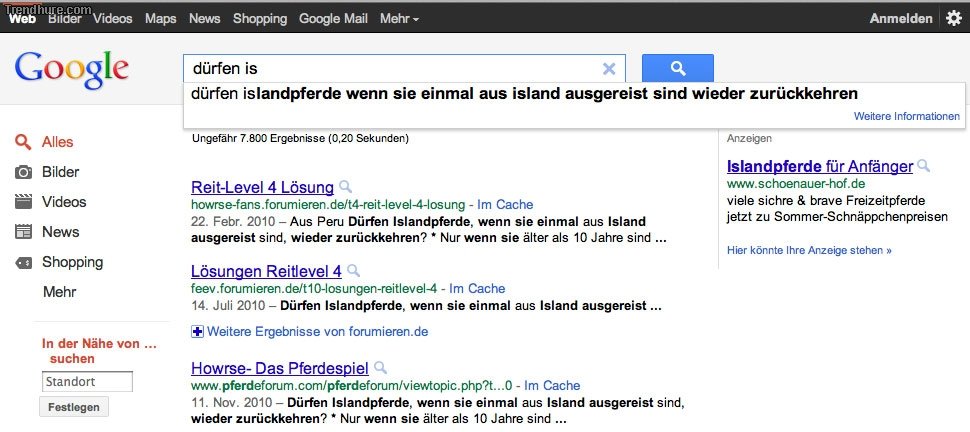The image size is (970, 432).
Task: Open the settings gear icon
Action: 953,18
